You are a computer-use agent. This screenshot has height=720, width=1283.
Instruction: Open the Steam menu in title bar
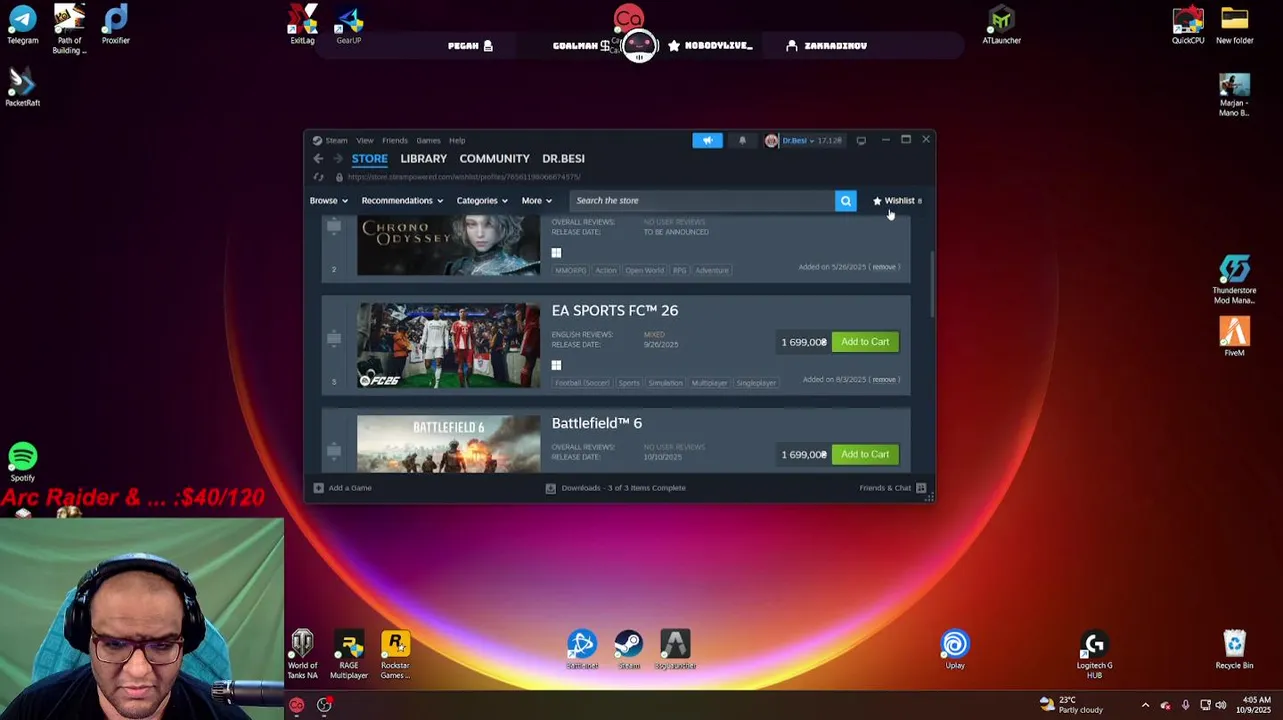tap(336, 140)
